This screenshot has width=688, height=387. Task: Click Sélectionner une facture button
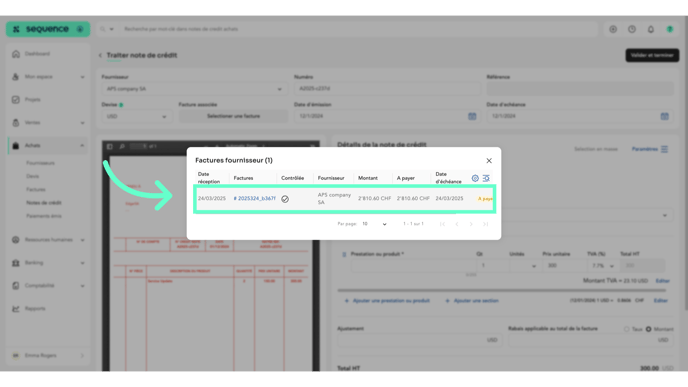tap(233, 116)
